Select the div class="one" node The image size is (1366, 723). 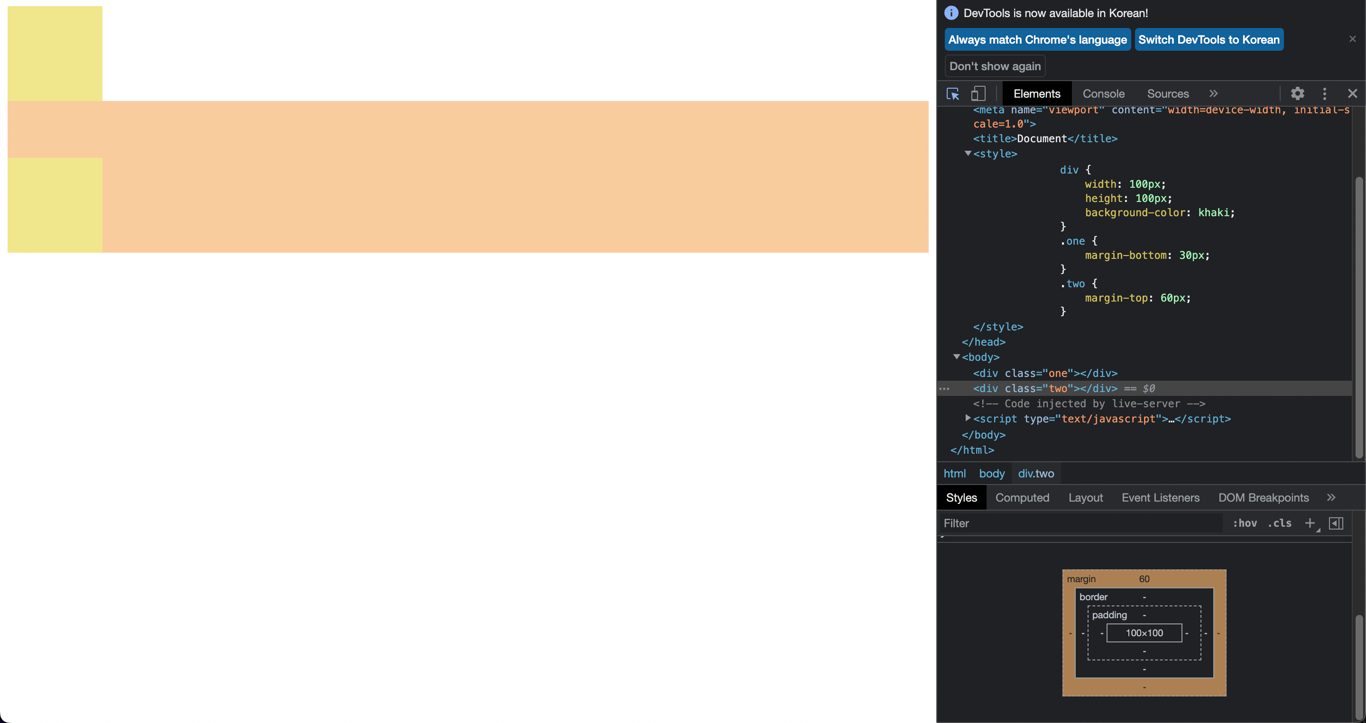[1045, 373]
